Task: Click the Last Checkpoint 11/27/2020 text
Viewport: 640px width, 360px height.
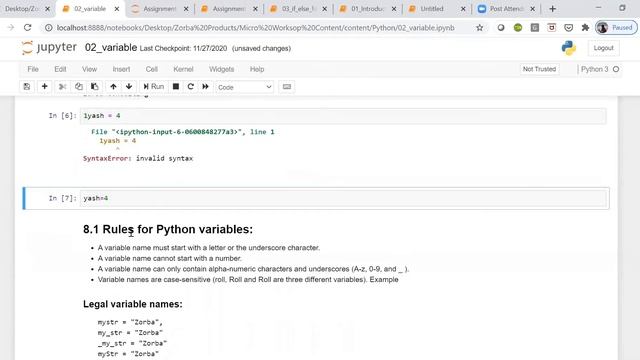Action: coord(183,48)
